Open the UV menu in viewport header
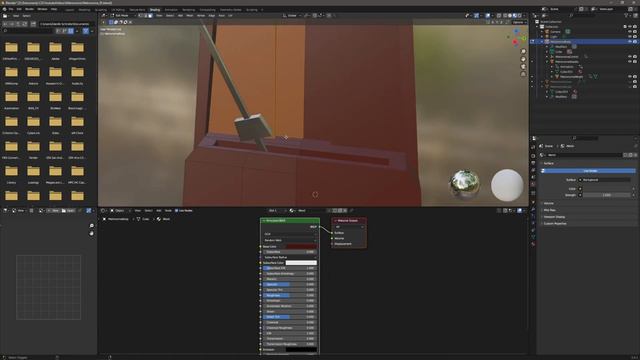This screenshot has width=640, height=360. pos(230,16)
